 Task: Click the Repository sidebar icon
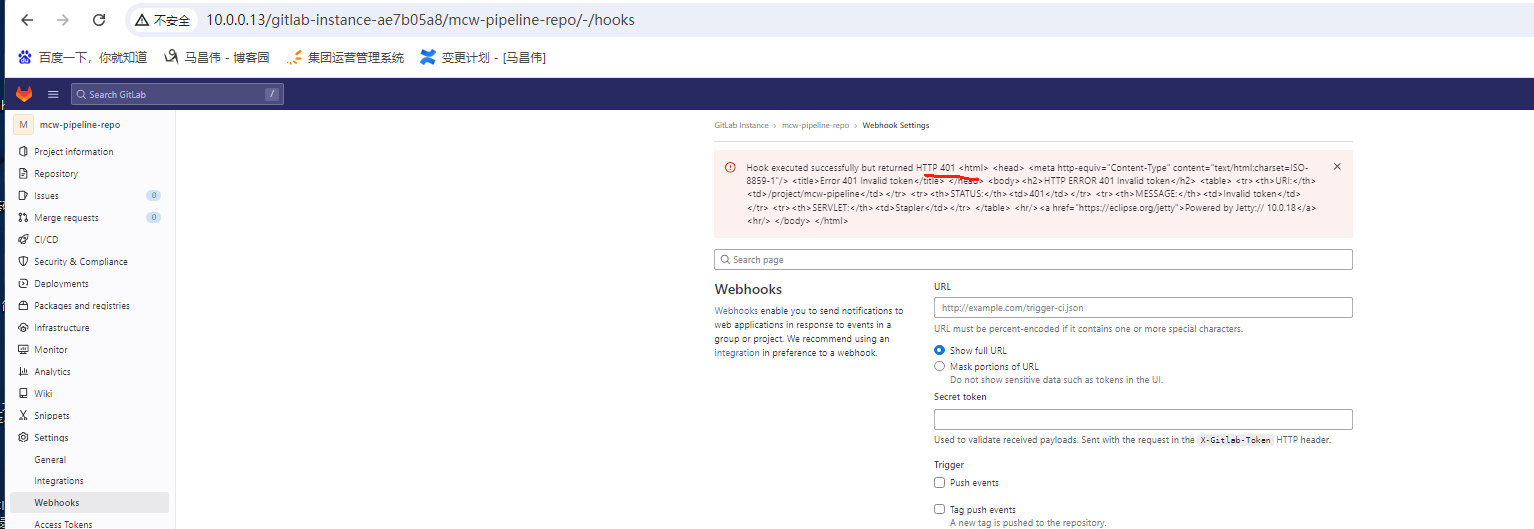pyautogui.click(x=23, y=174)
